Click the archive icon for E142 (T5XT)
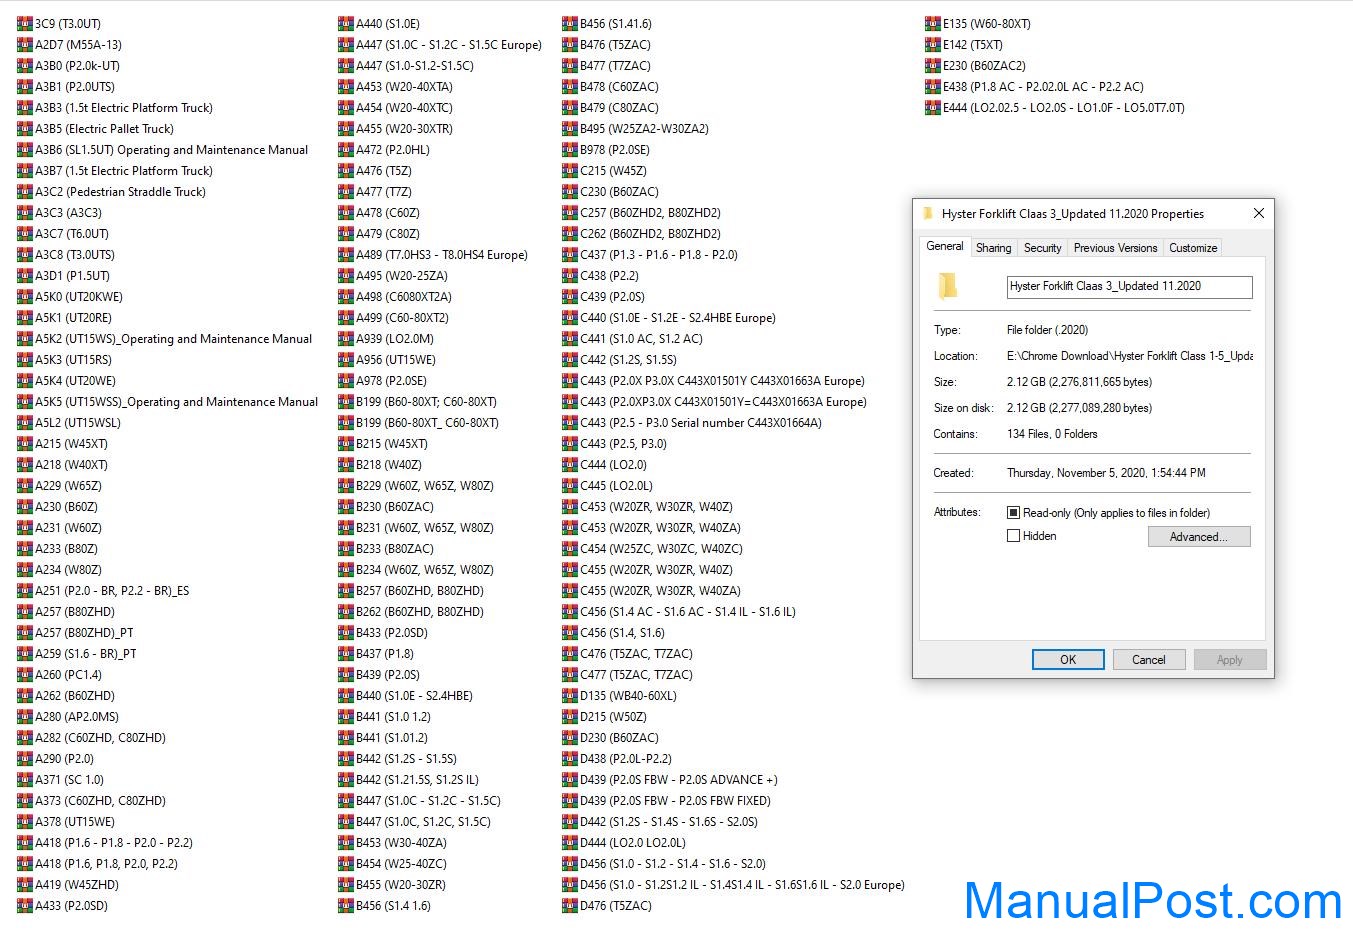 (x=933, y=44)
